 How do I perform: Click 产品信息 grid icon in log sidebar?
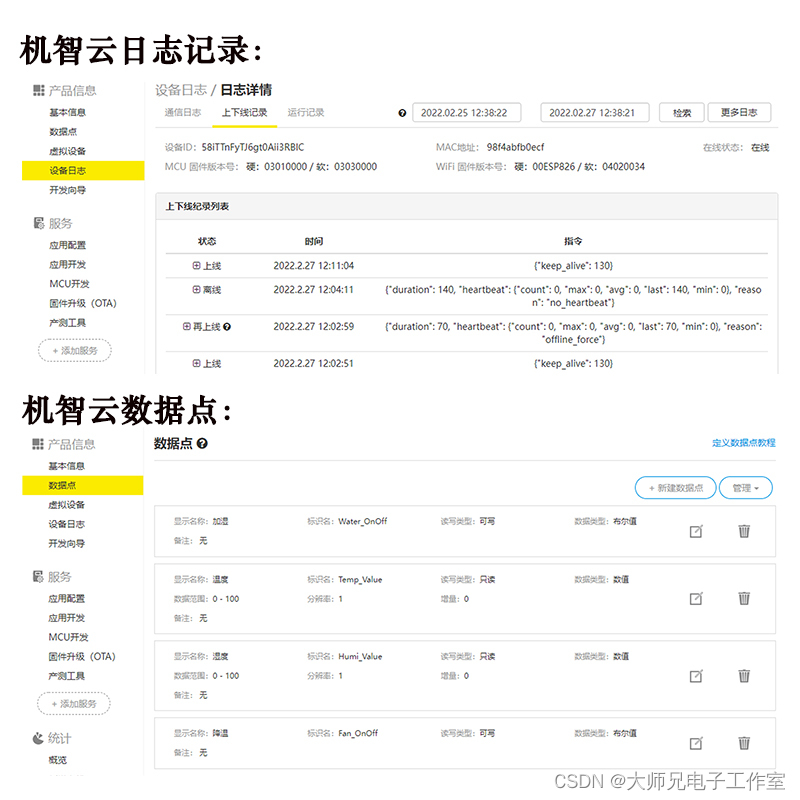[39, 90]
